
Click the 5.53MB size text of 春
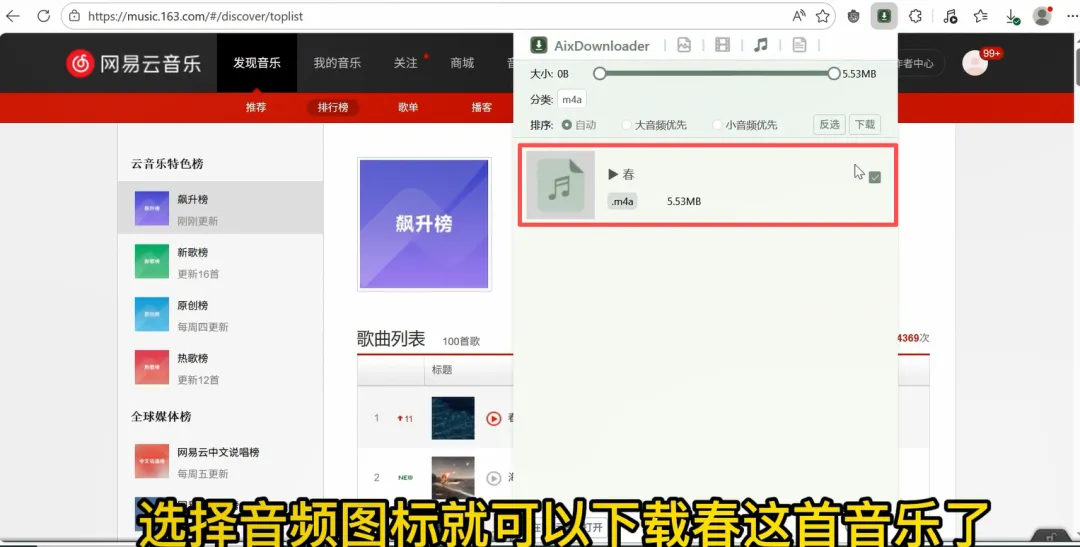(x=684, y=201)
